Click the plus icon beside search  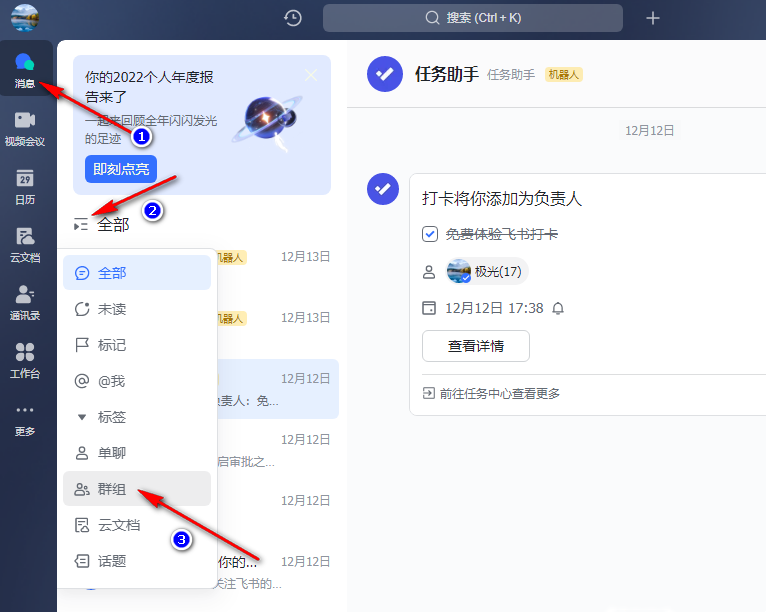(x=653, y=18)
